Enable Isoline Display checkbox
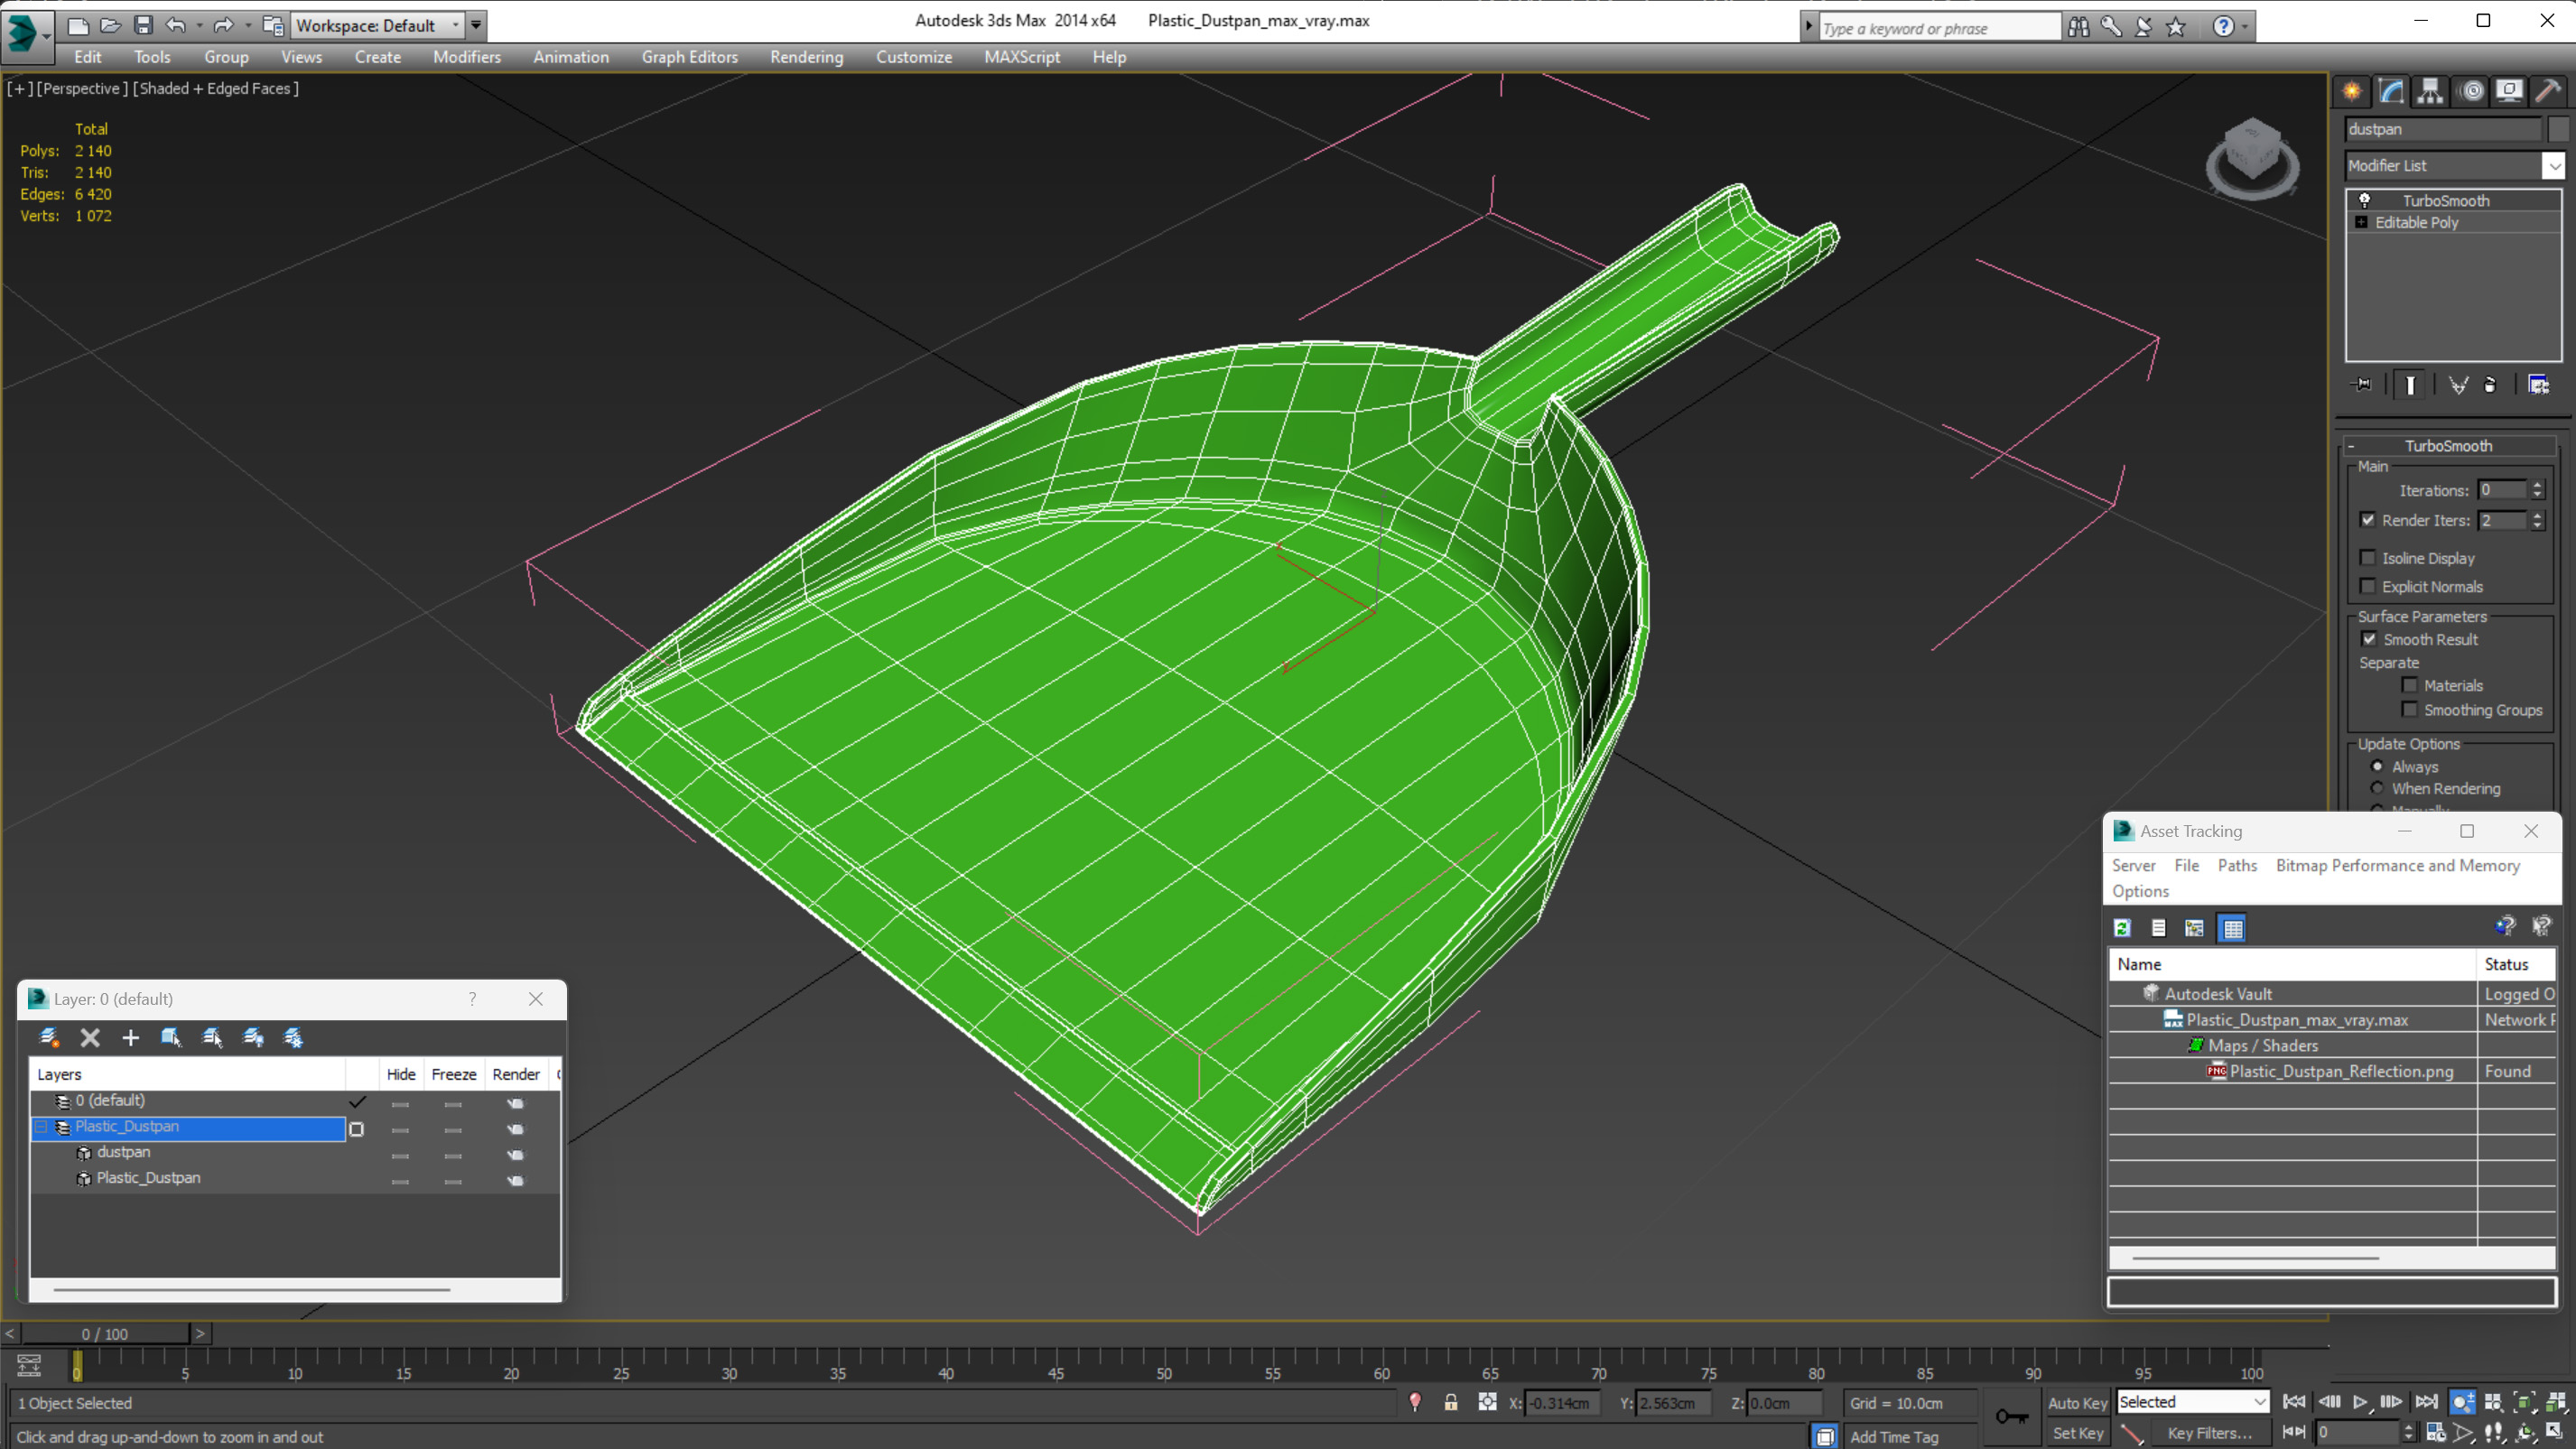2576x1449 pixels. pos(2367,558)
